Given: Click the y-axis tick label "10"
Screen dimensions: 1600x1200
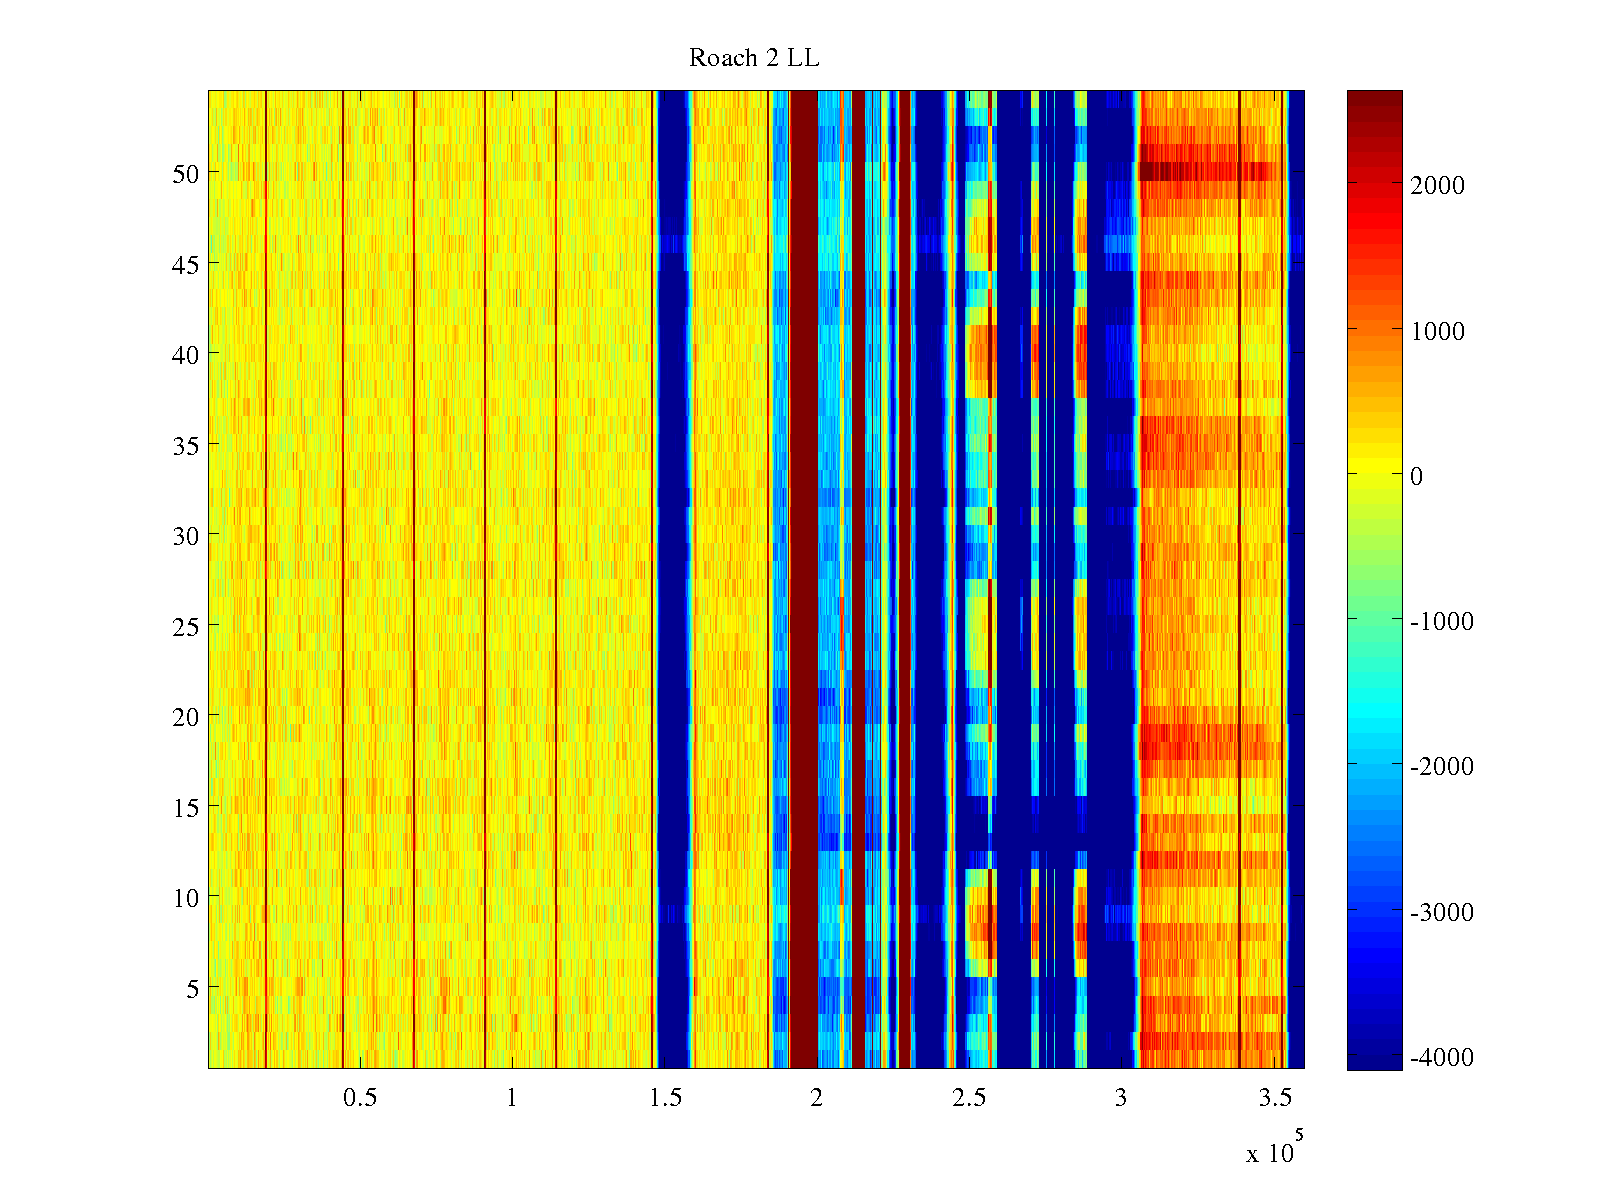Looking at the screenshot, I should [x=185, y=898].
